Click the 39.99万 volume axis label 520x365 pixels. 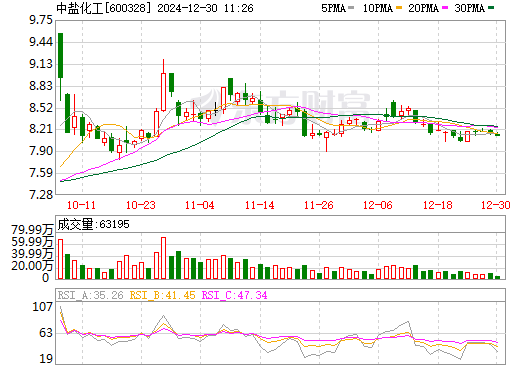pos(32,254)
